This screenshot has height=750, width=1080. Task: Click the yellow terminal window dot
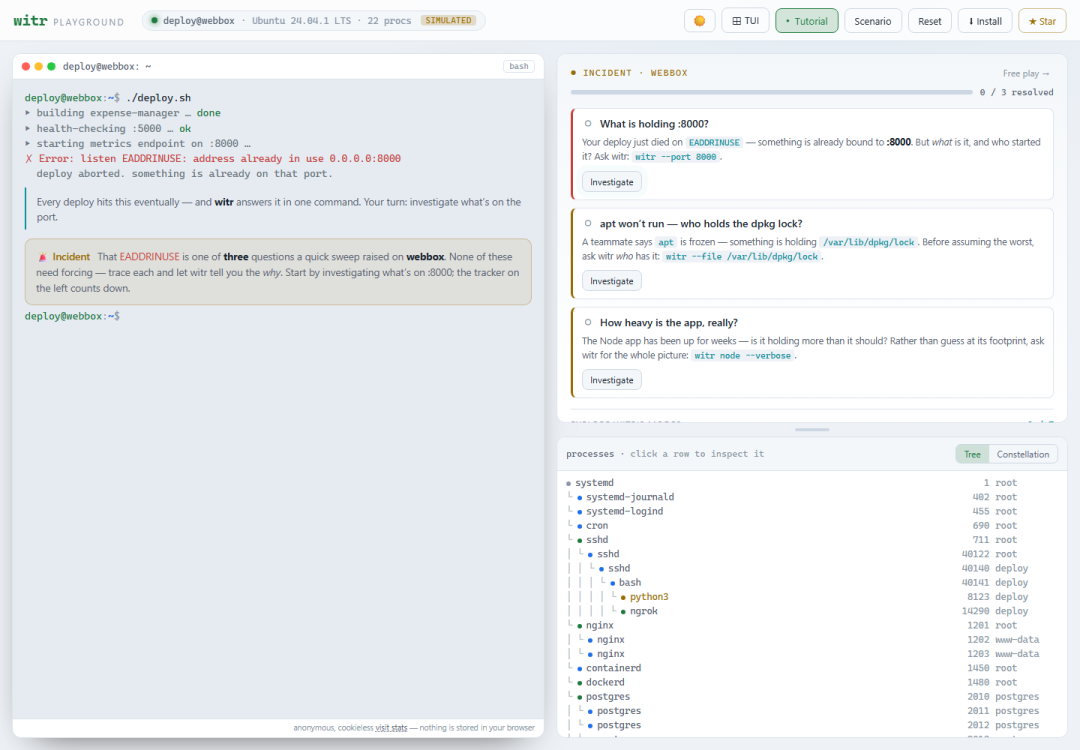(39, 66)
